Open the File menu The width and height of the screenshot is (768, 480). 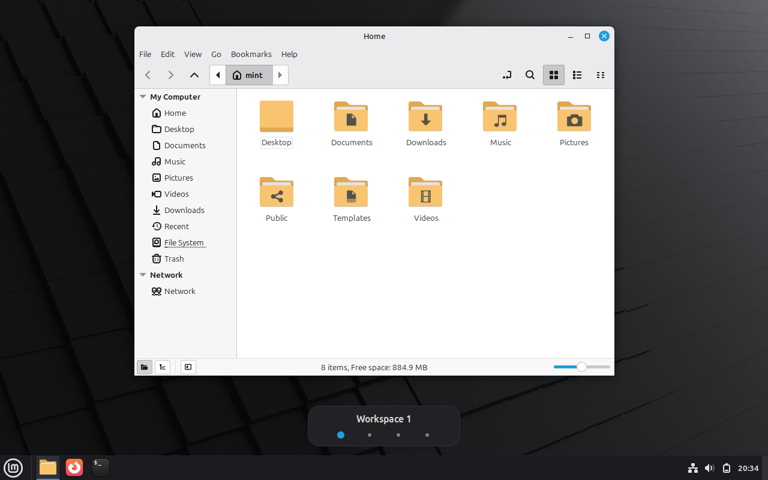pyautogui.click(x=145, y=54)
